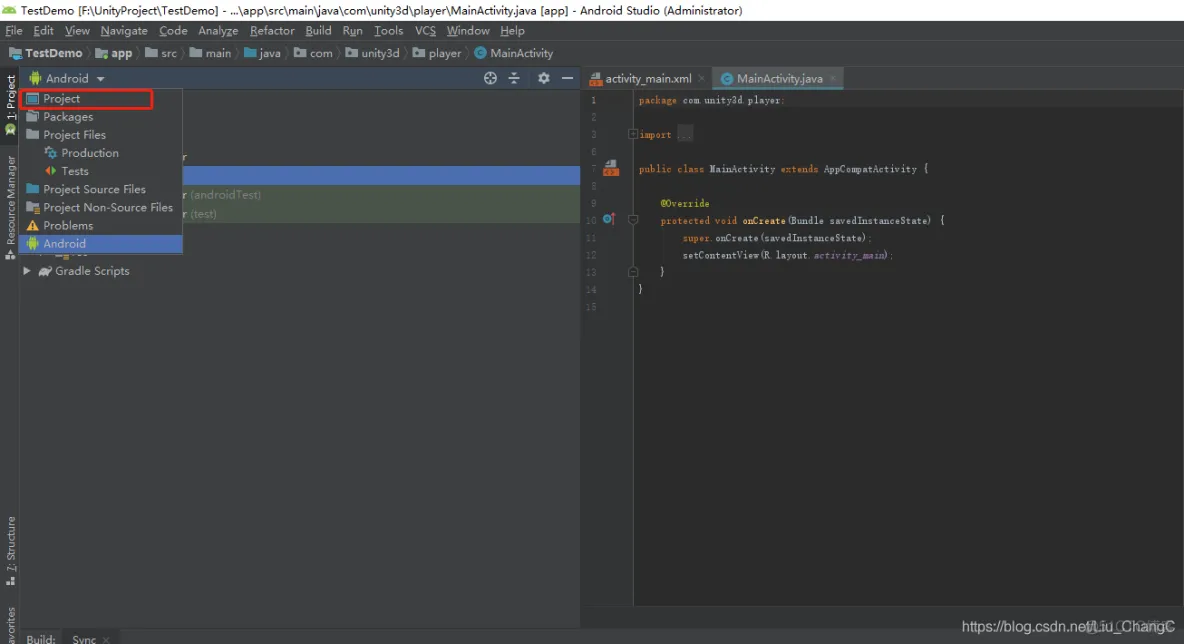This screenshot has height=644, width=1184.
Task: Click related XML layout gutter icon
Action: pyautogui.click(x=611, y=168)
